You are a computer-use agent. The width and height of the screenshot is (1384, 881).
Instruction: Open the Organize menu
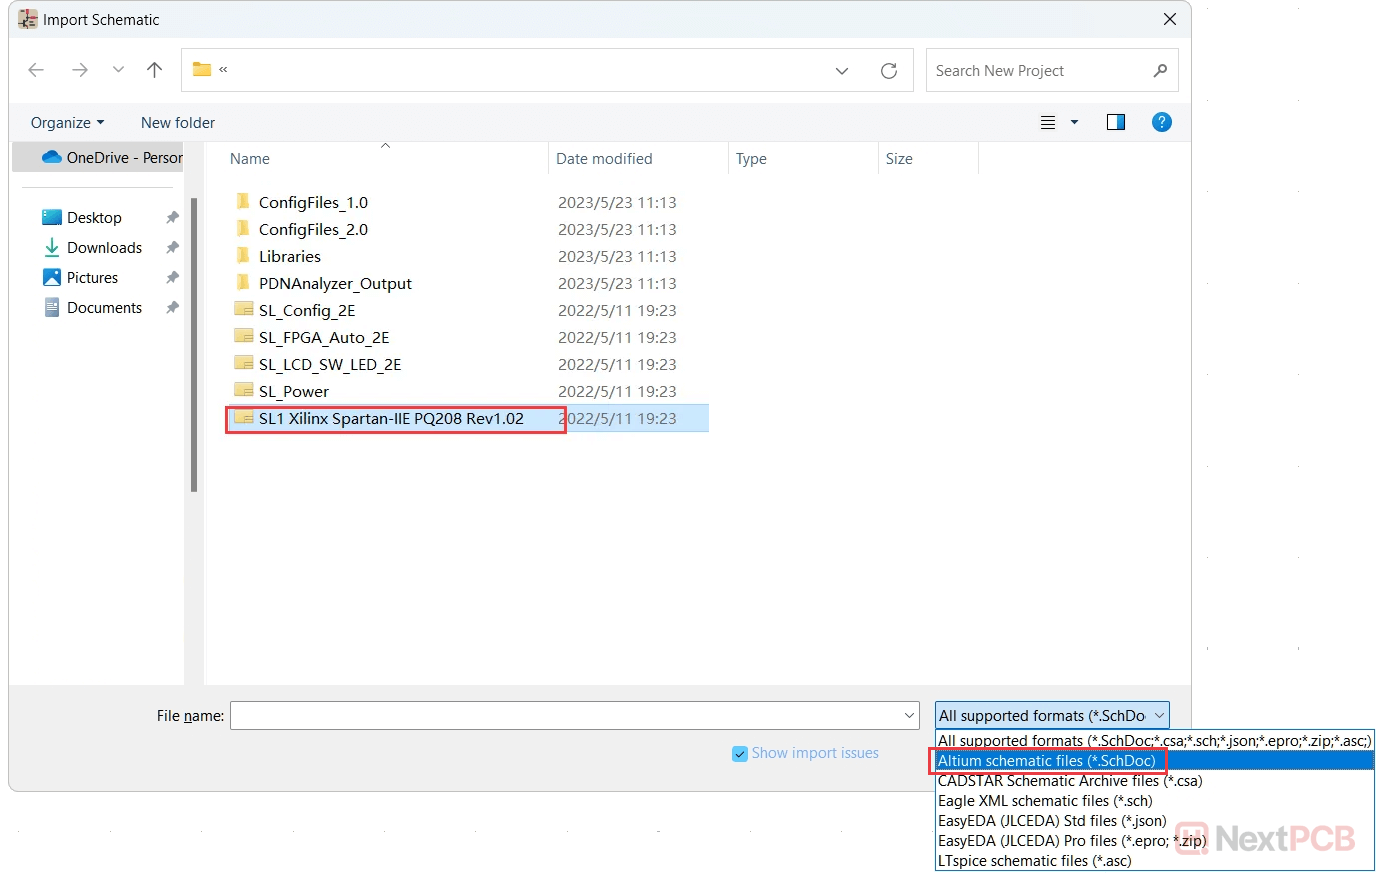[x=67, y=123]
